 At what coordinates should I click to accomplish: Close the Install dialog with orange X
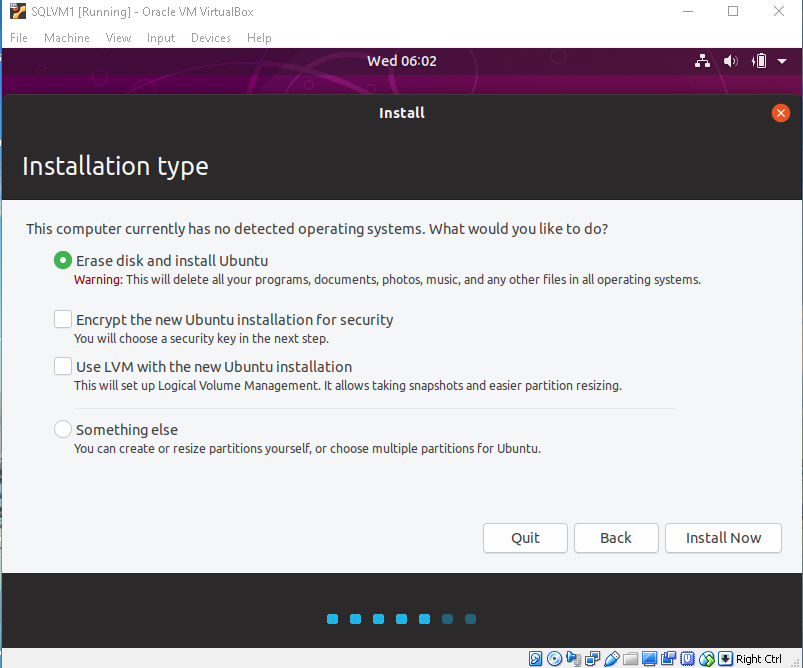[x=781, y=113]
